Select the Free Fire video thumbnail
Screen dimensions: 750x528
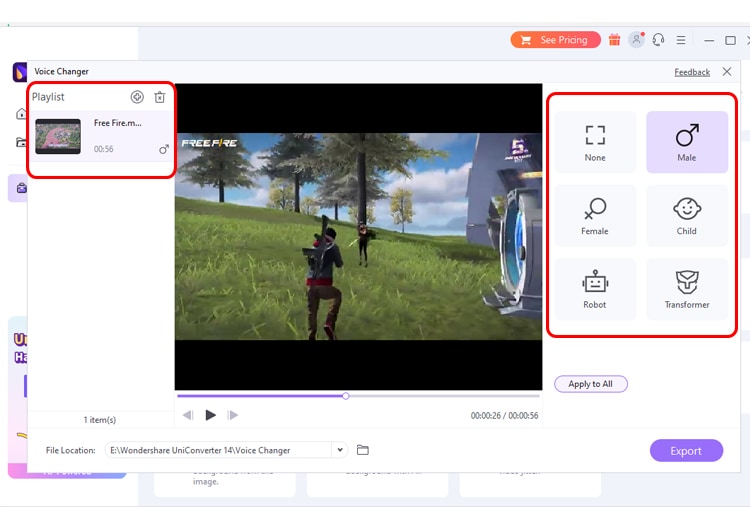(x=58, y=136)
